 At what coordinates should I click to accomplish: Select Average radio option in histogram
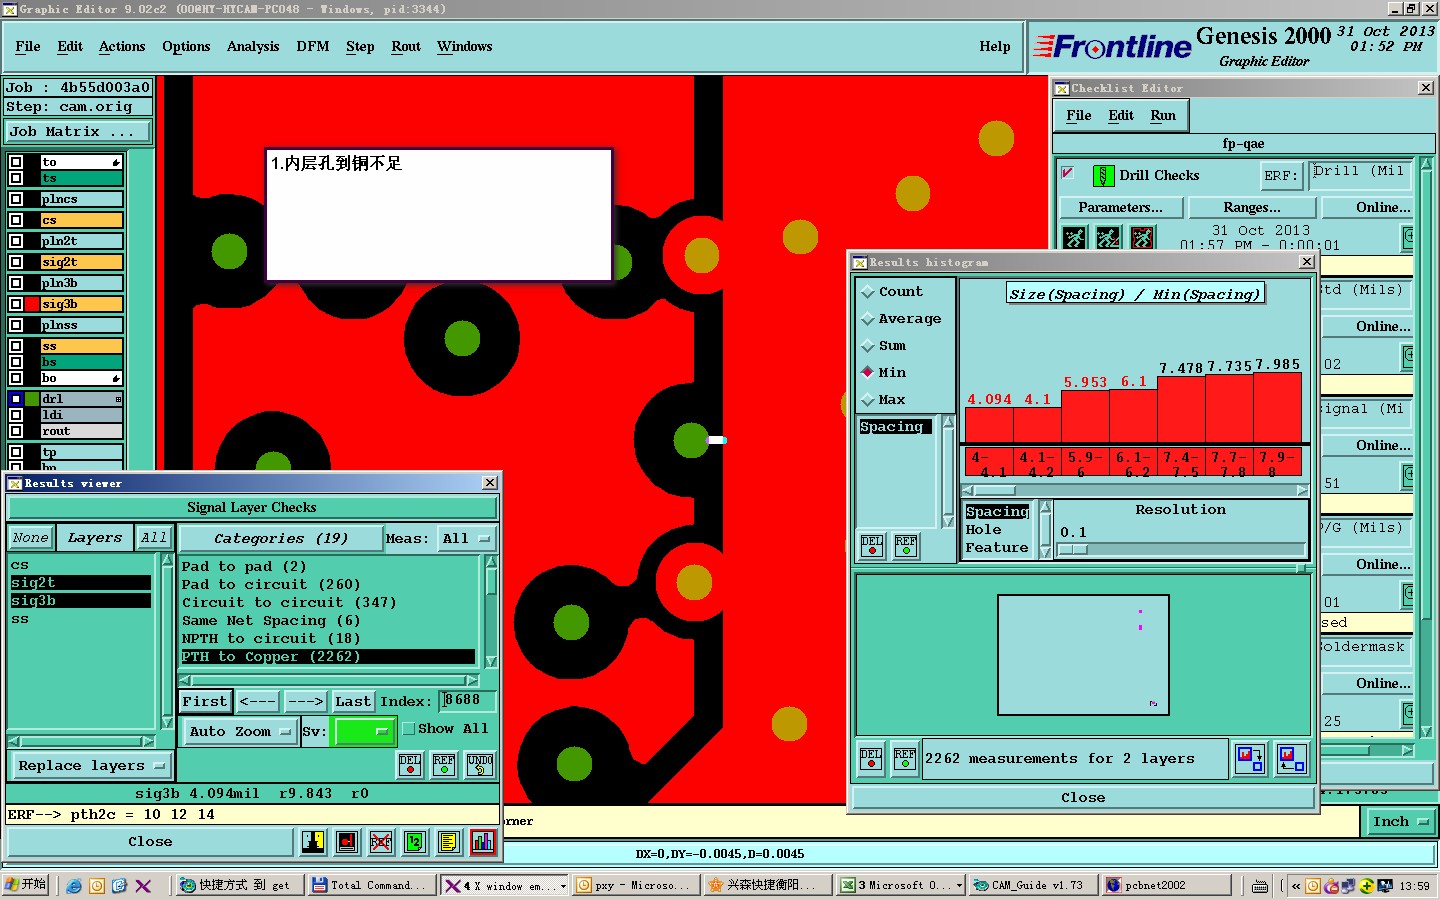pos(900,319)
